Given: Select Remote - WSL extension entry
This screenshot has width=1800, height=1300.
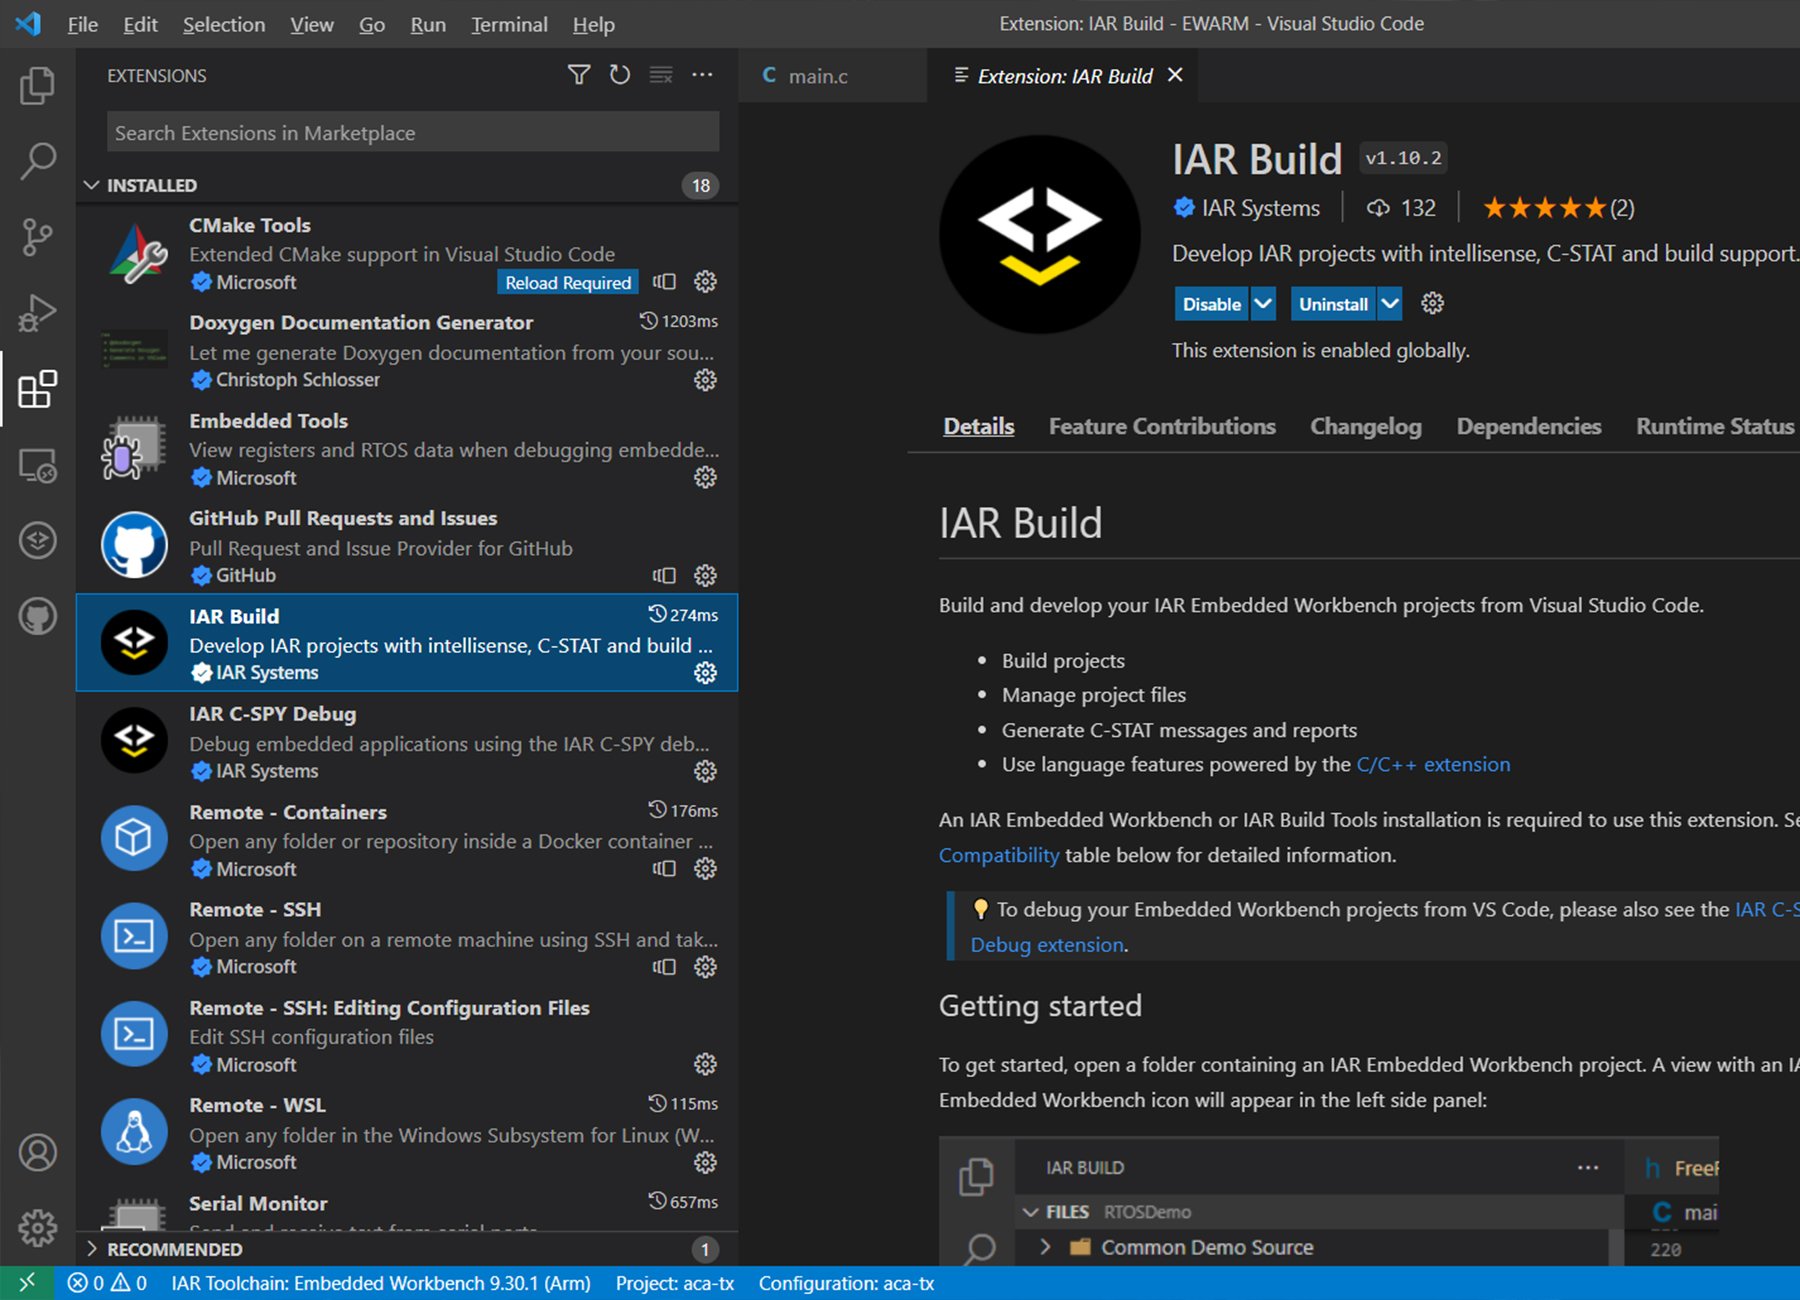Looking at the screenshot, I should [407, 1133].
